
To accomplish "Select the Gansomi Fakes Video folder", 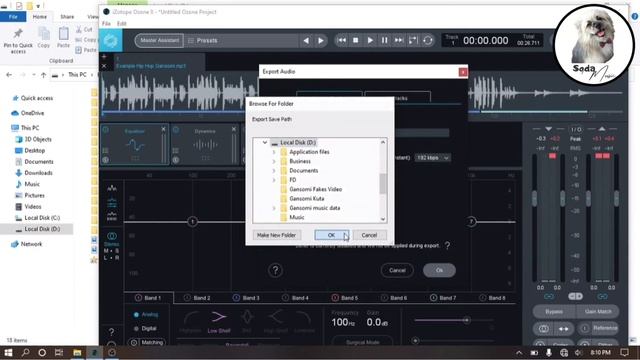I will pyautogui.click(x=316, y=189).
